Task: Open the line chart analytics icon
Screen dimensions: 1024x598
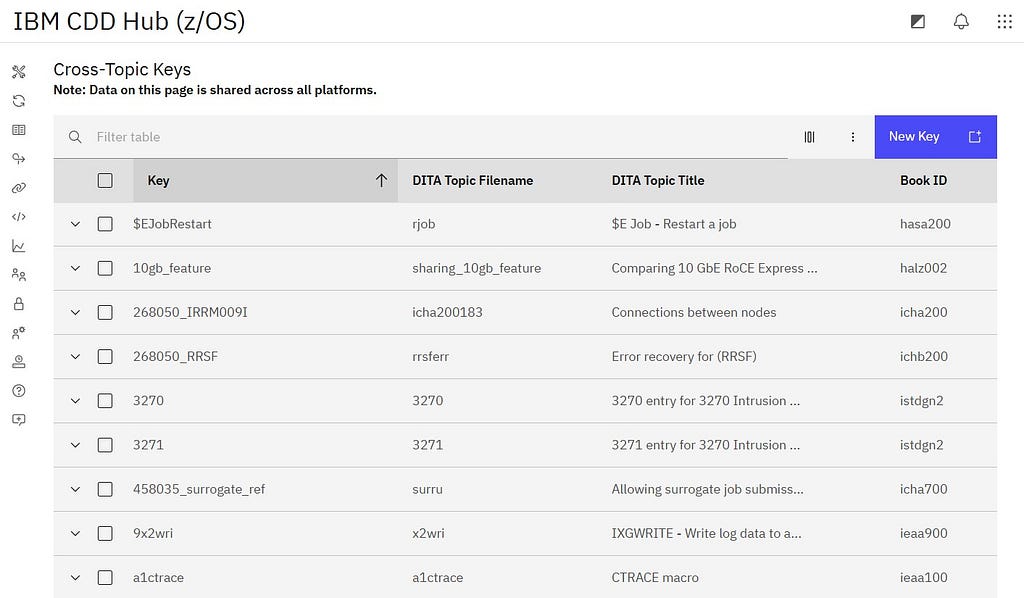Action: click(x=18, y=246)
